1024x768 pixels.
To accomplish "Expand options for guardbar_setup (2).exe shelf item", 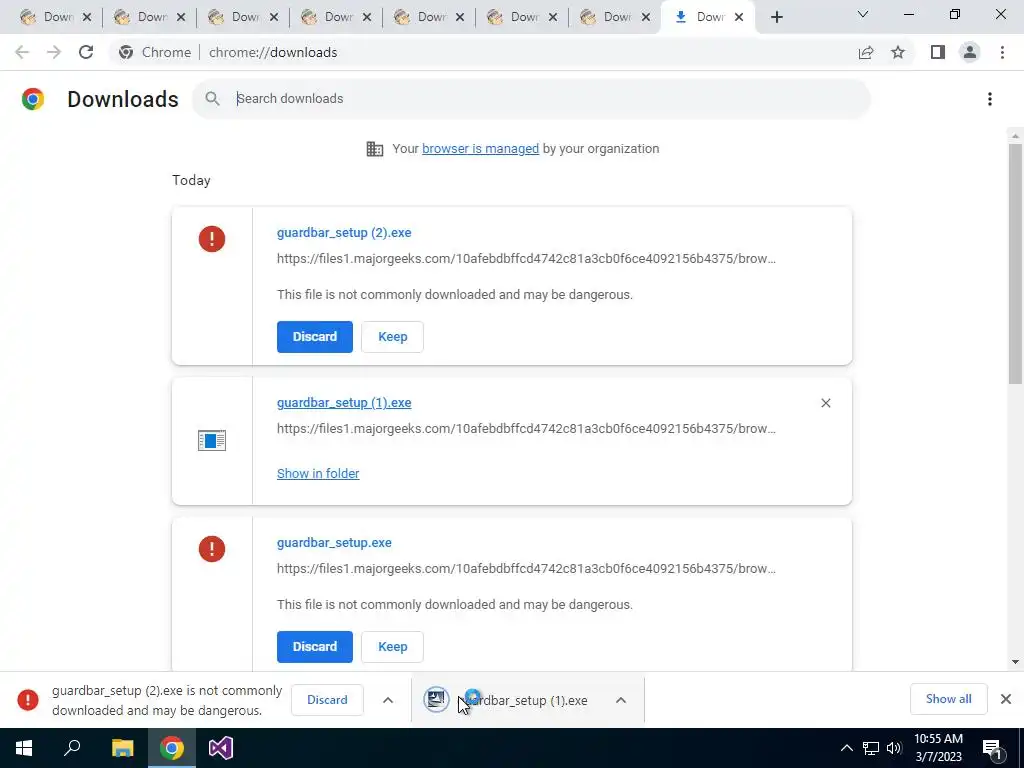I will tap(388, 700).
